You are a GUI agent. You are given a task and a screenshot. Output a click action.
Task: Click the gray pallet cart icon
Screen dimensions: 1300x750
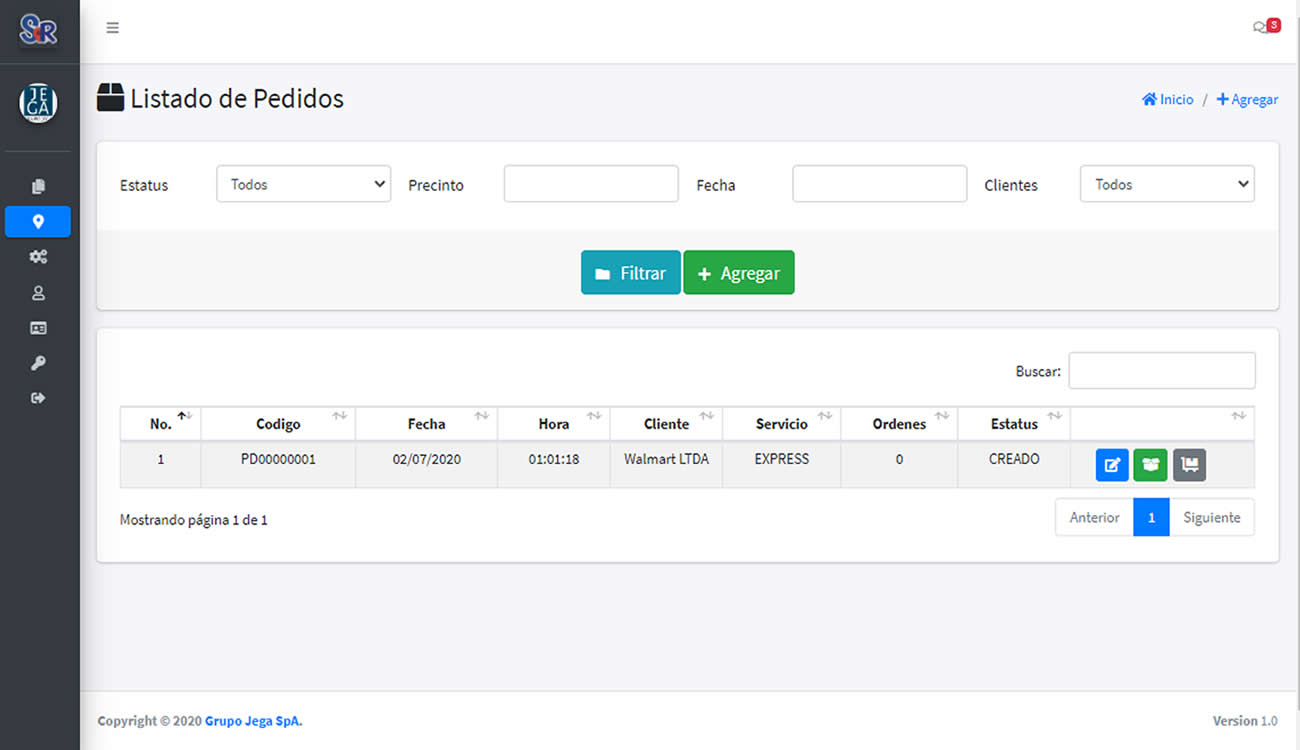[1189, 465]
